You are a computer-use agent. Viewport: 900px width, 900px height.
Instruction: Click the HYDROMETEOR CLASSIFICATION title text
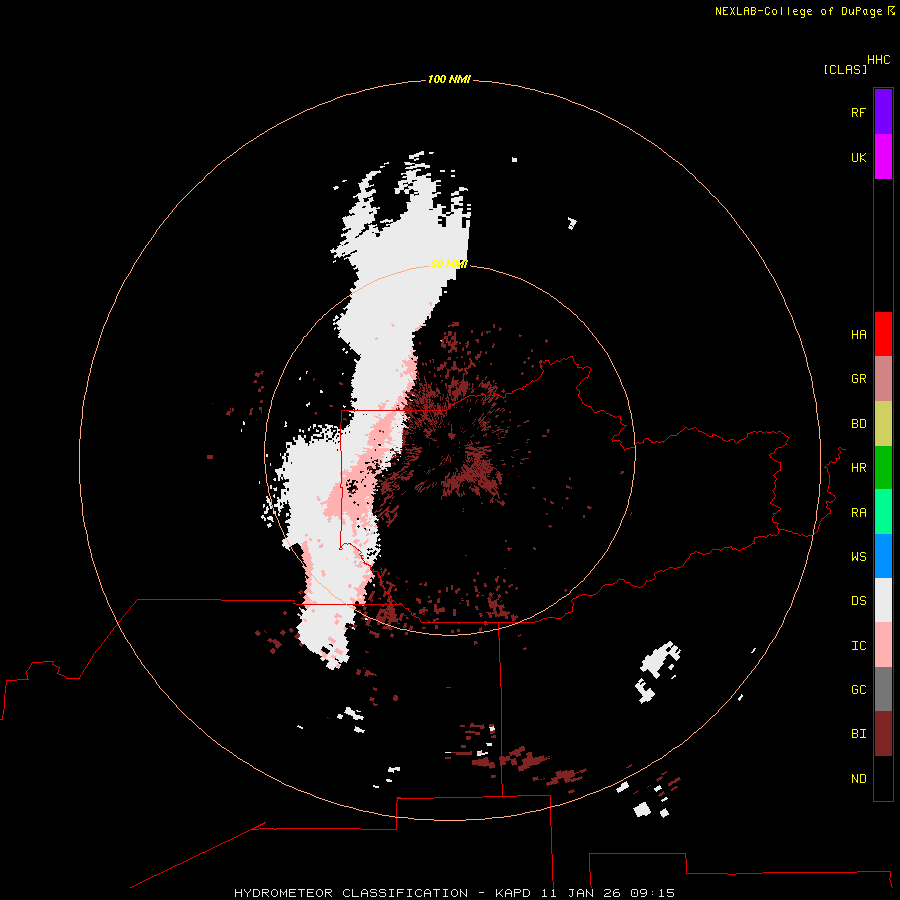click(351, 893)
